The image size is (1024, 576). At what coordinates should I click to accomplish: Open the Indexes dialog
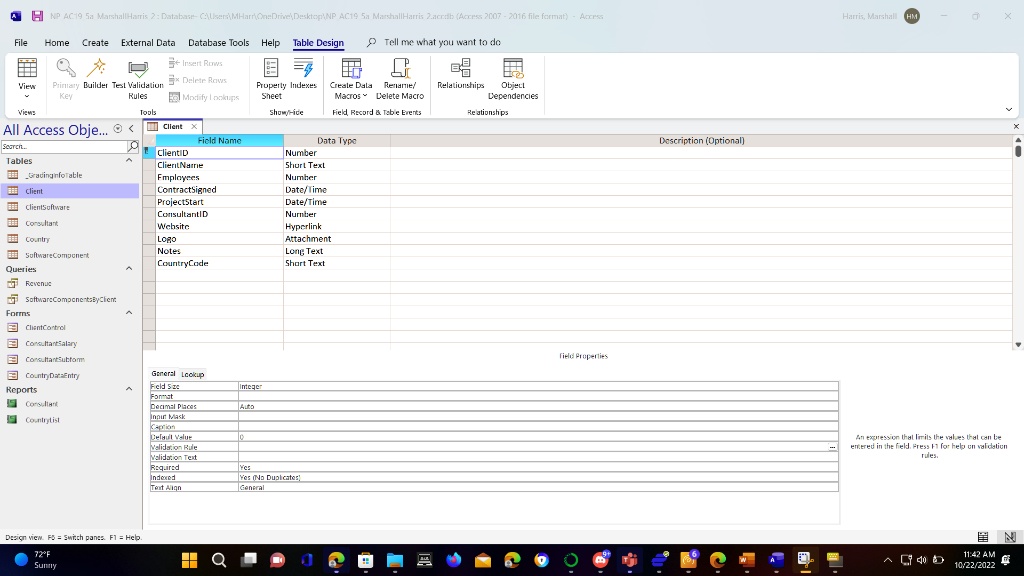coord(303,70)
